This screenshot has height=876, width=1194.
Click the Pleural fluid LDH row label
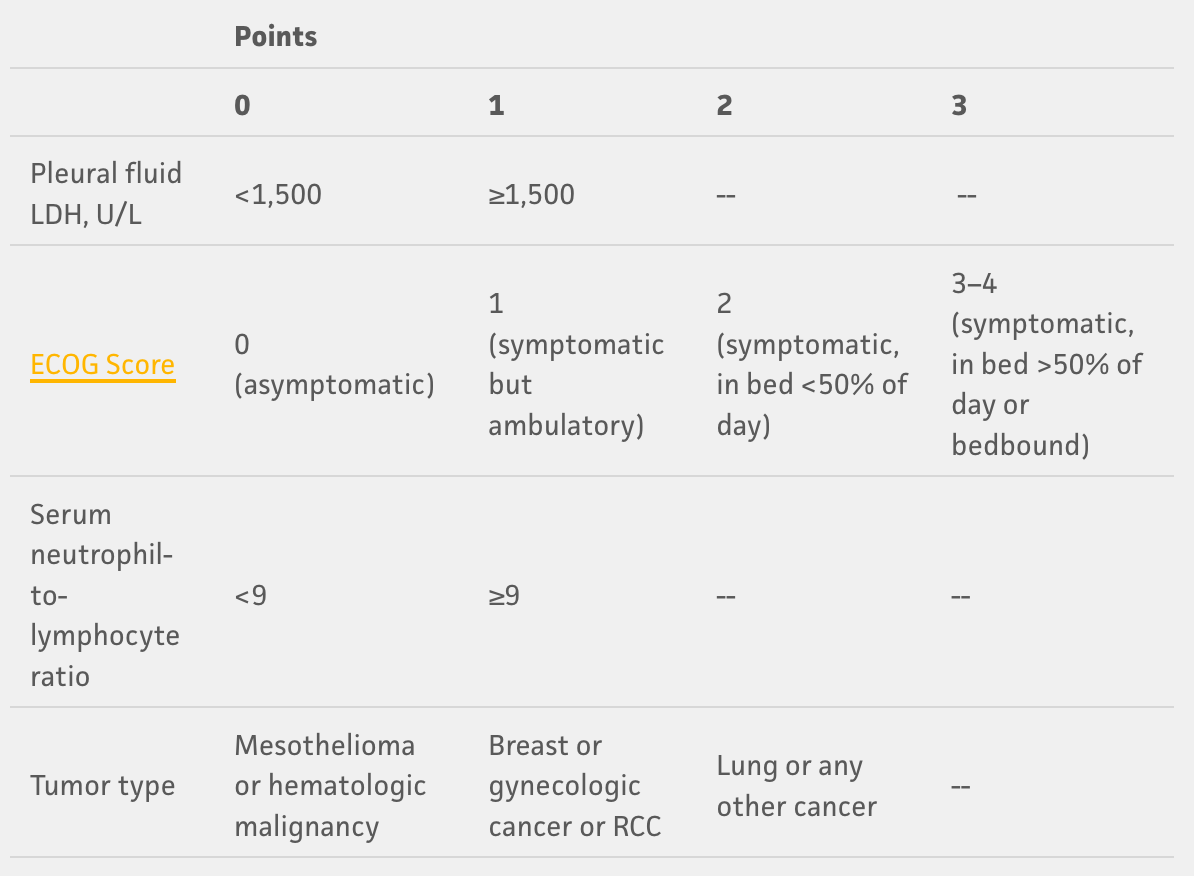106,193
